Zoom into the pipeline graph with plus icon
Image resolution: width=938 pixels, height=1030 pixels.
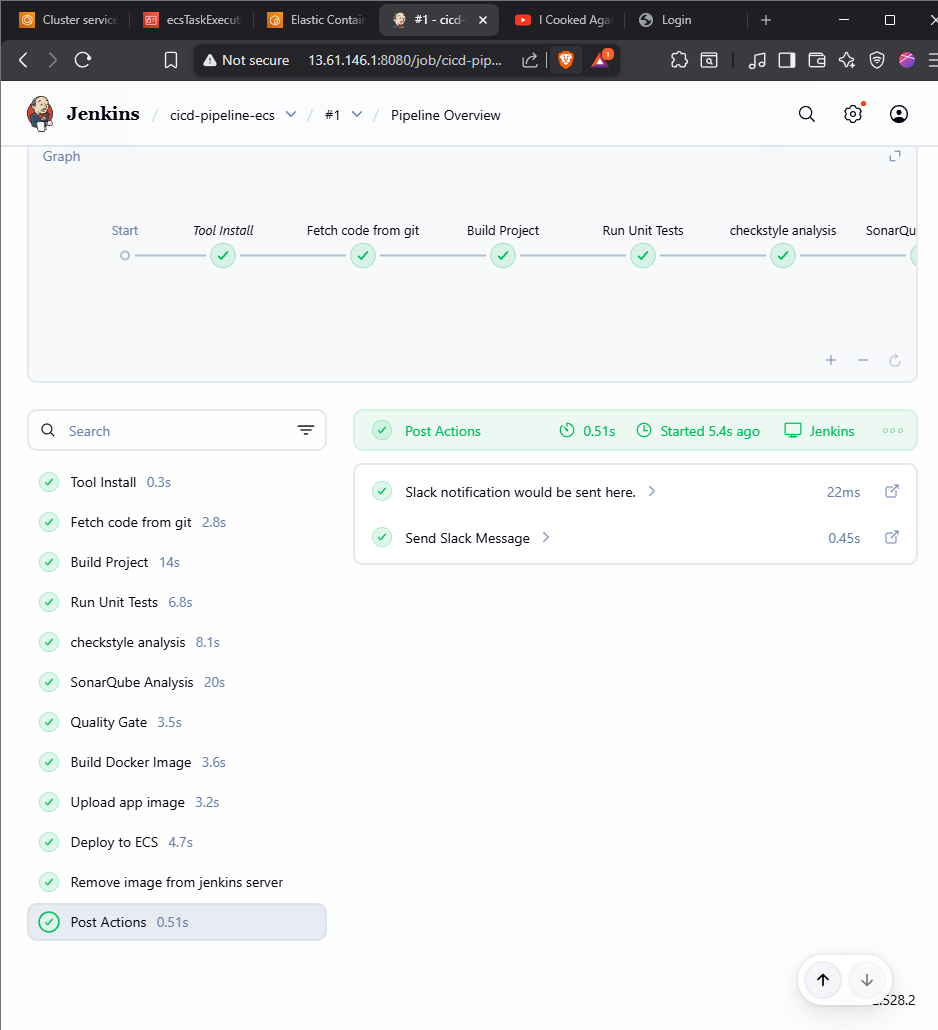(830, 360)
